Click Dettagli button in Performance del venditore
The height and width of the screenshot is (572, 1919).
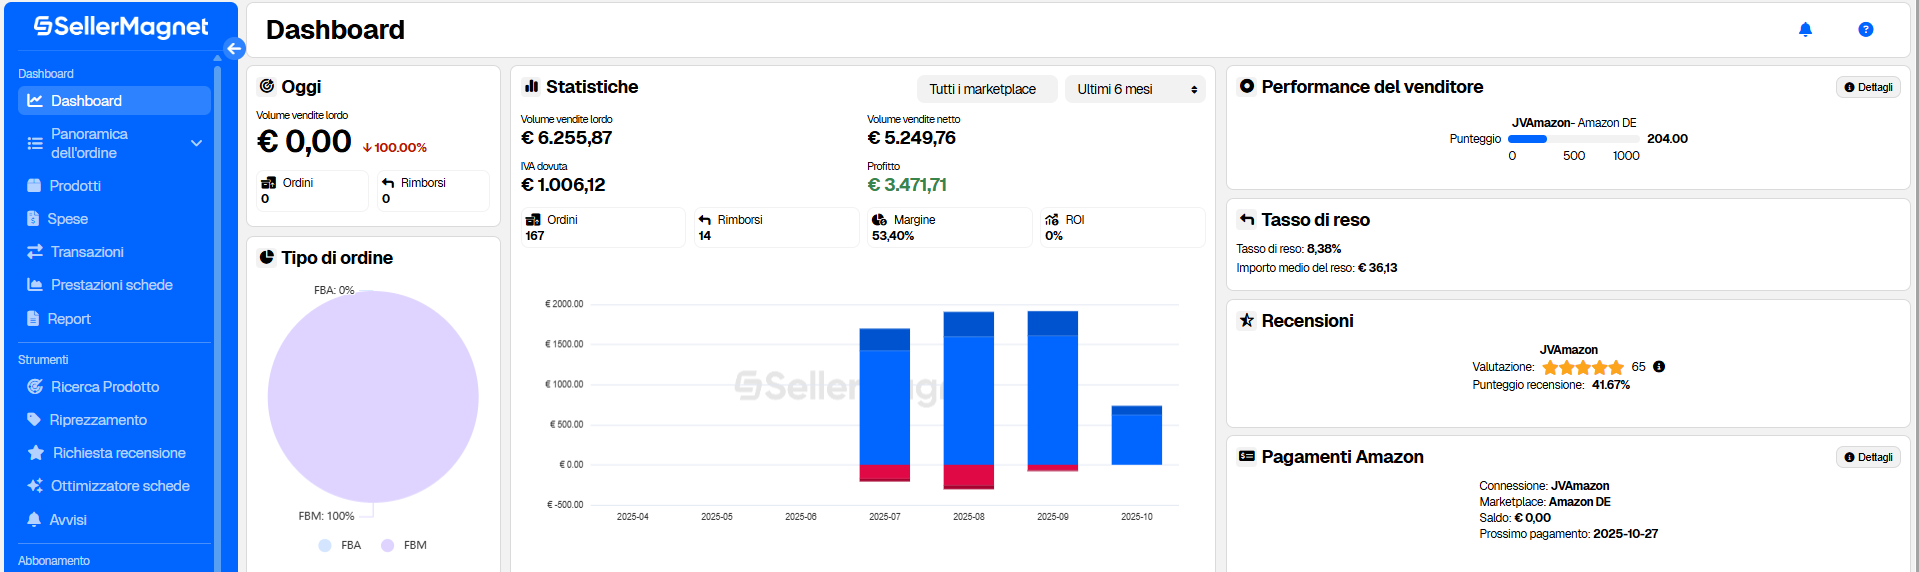(x=1868, y=87)
